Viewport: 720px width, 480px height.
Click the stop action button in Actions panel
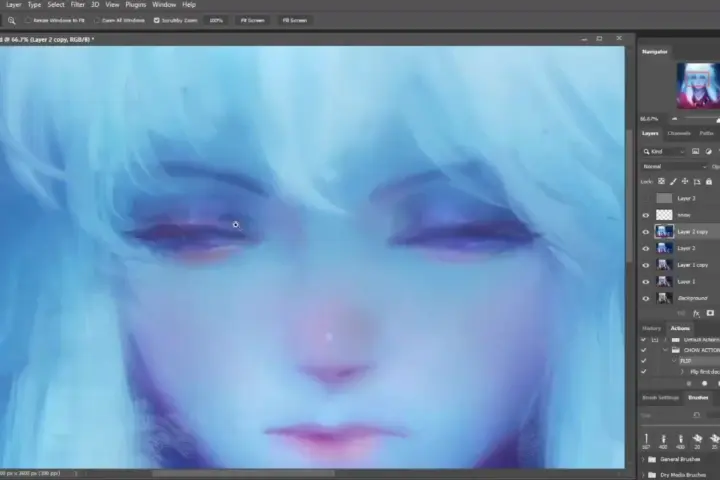point(689,384)
